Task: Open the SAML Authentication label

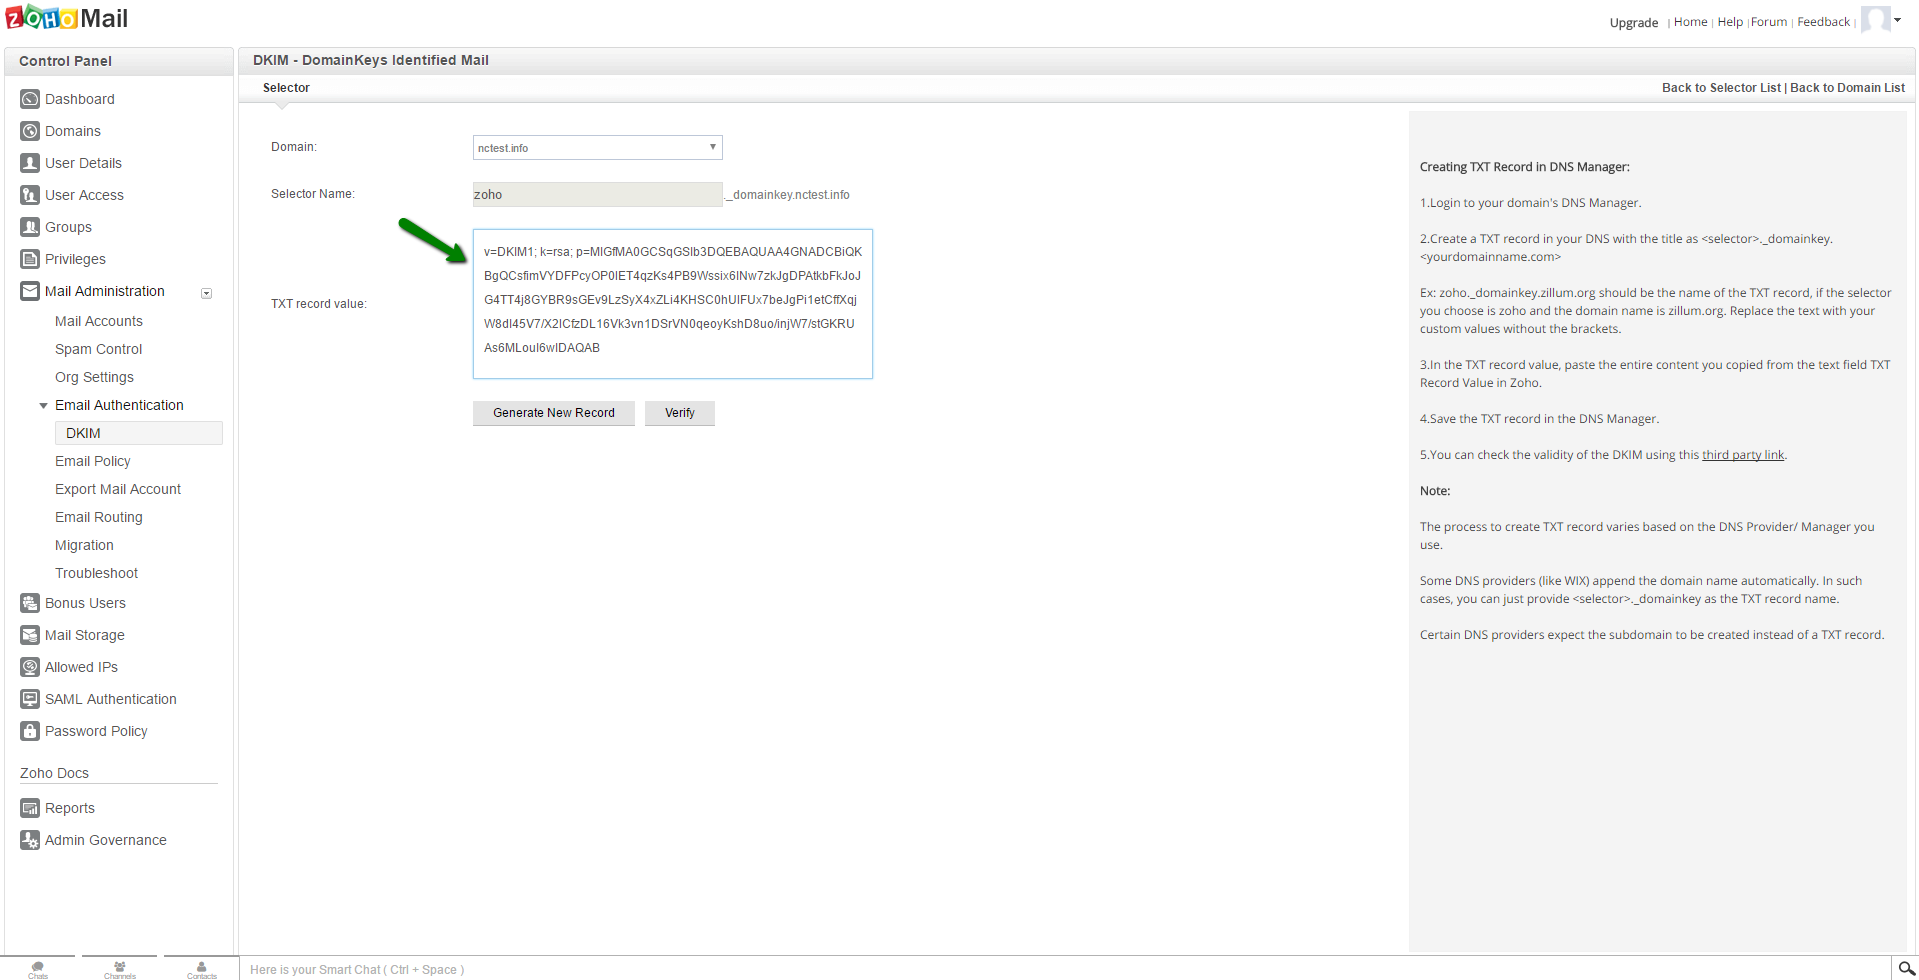Action: (111, 699)
